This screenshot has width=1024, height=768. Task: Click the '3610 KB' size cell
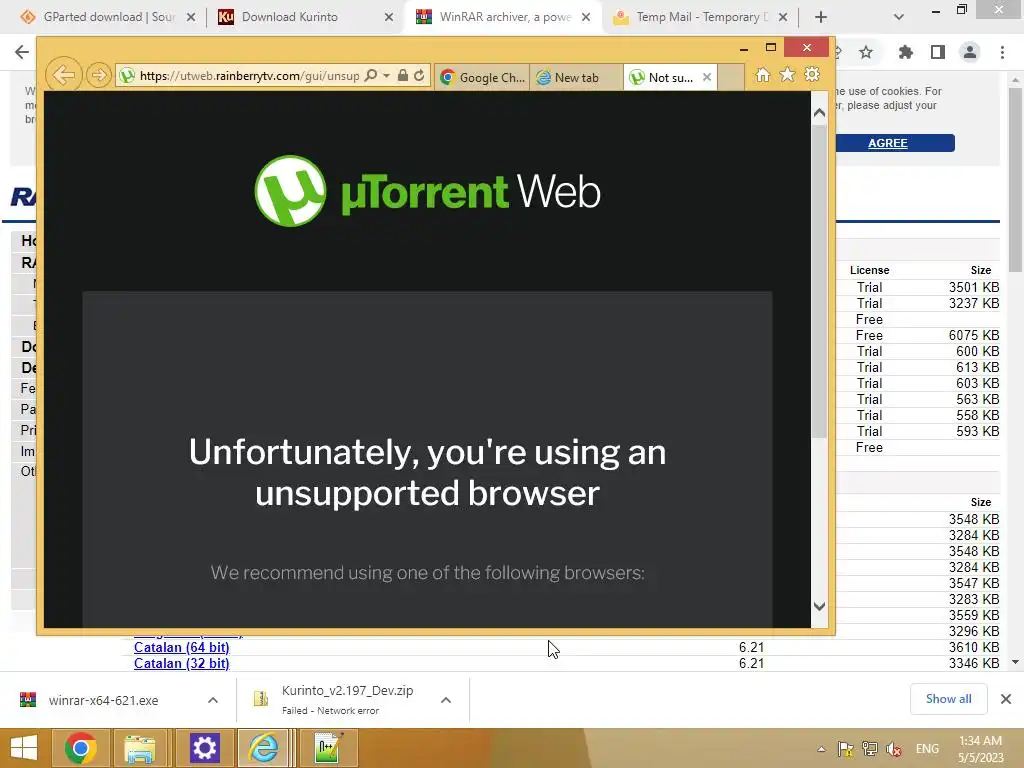click(974, 647)
